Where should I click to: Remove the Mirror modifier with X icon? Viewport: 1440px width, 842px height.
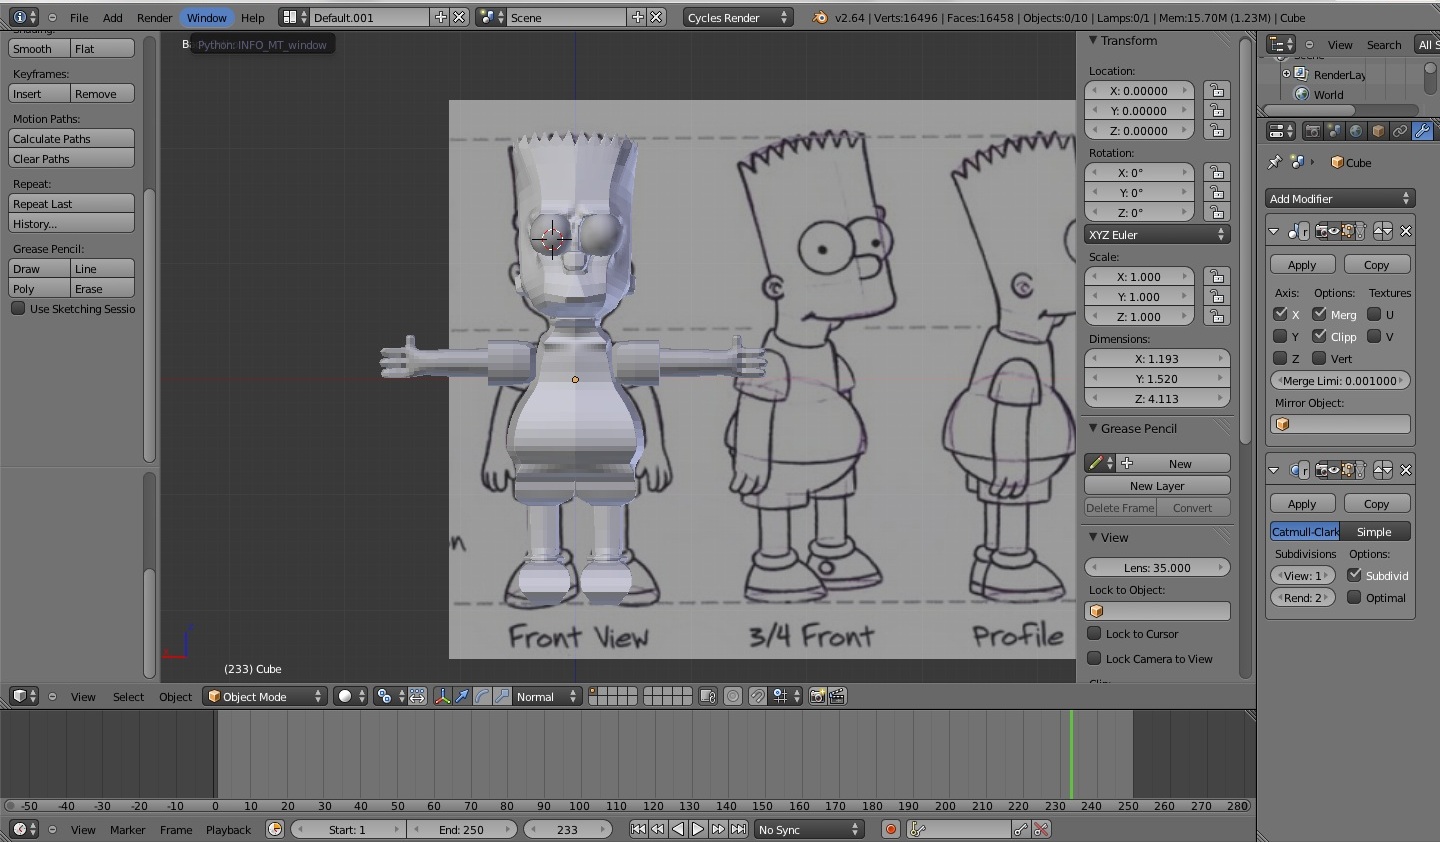click(x=1406, y=231)
